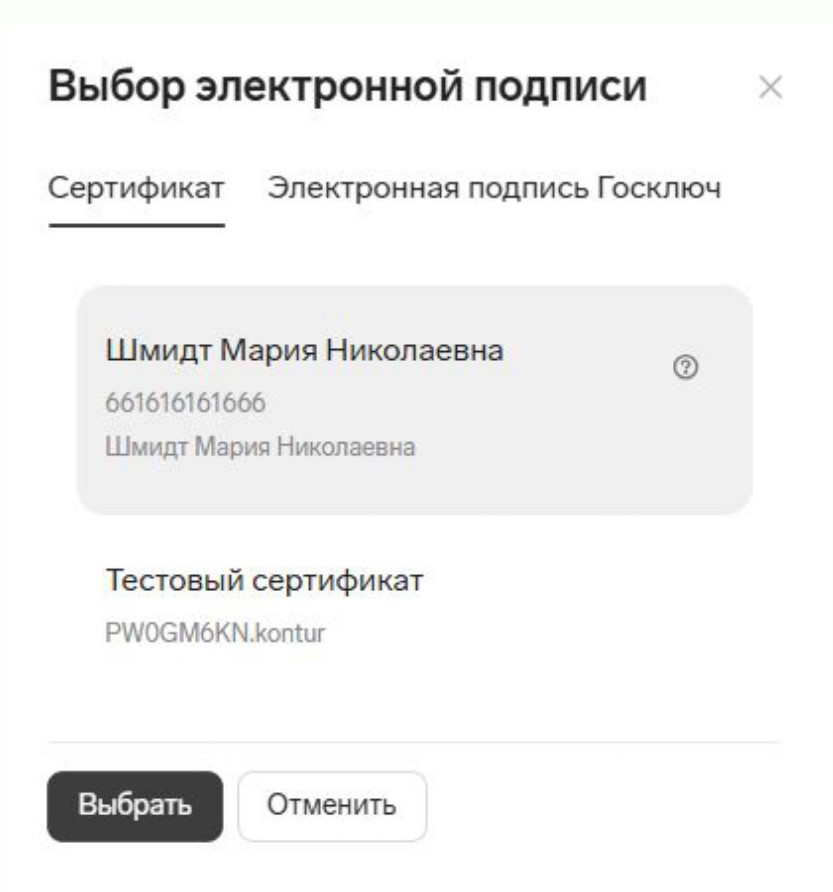Viewport: 833px width, 892px height.
Task: Click the word подписи in the dialog title
Action: [560, 88]
